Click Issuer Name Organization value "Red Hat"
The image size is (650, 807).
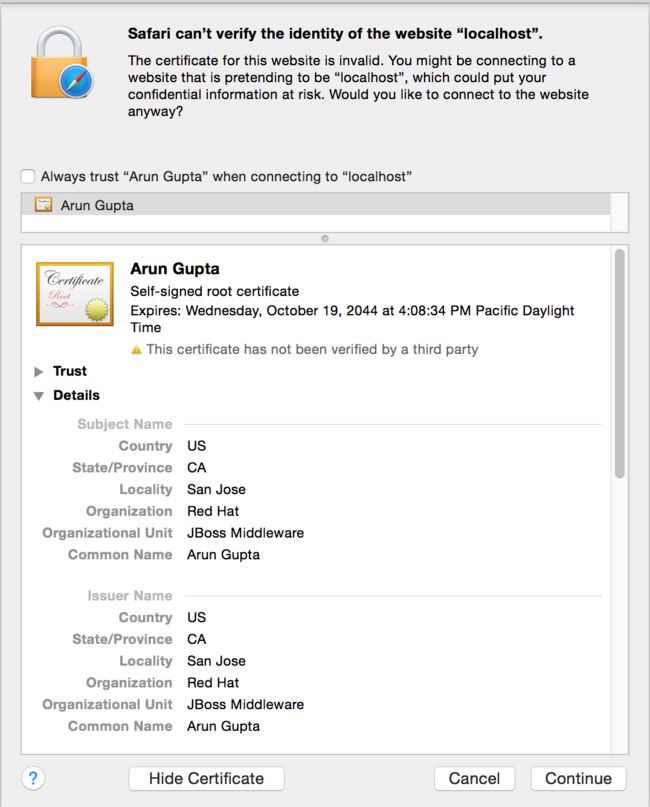pyautogui.click(x=213, y=682)
